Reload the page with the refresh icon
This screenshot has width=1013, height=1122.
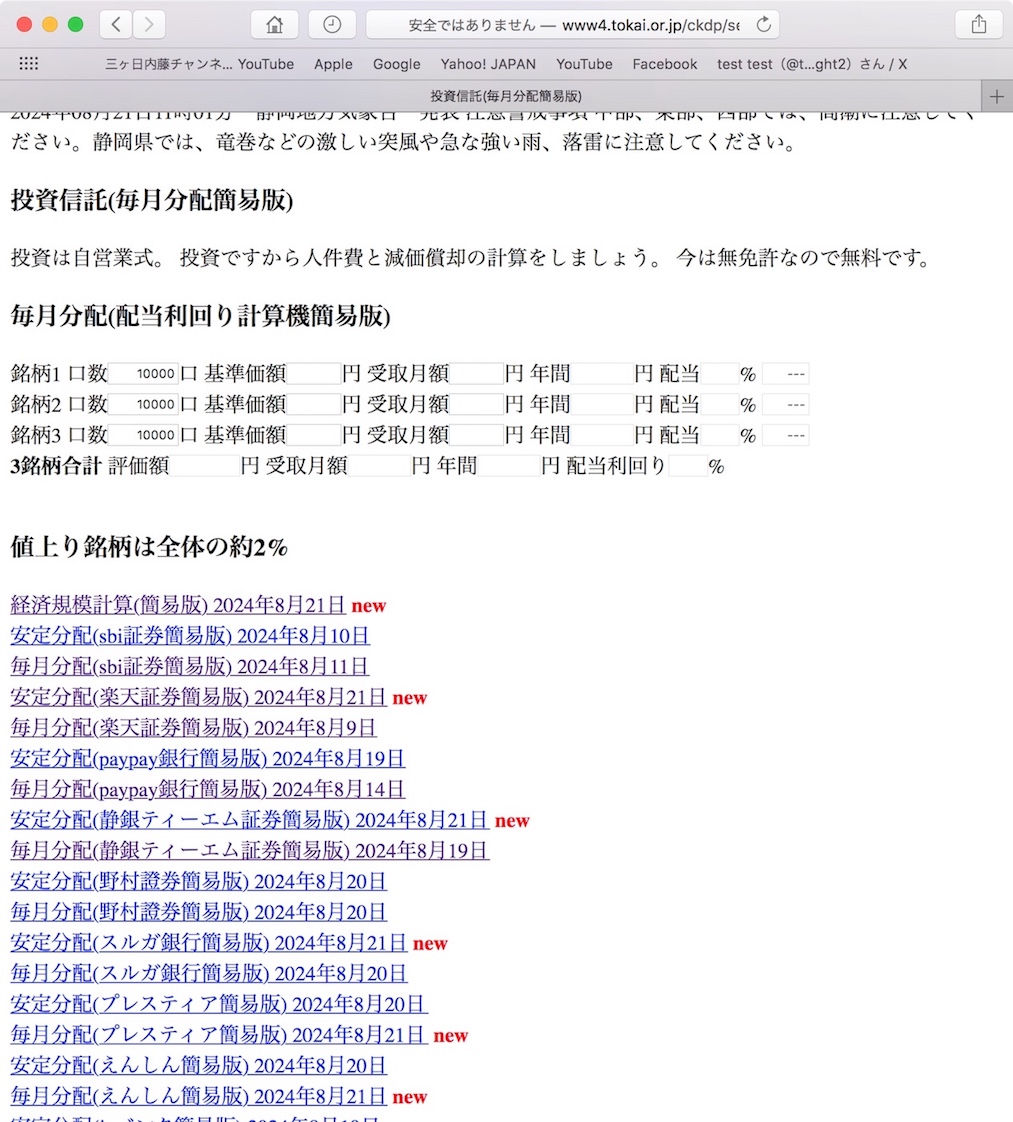tap(763, 25)
